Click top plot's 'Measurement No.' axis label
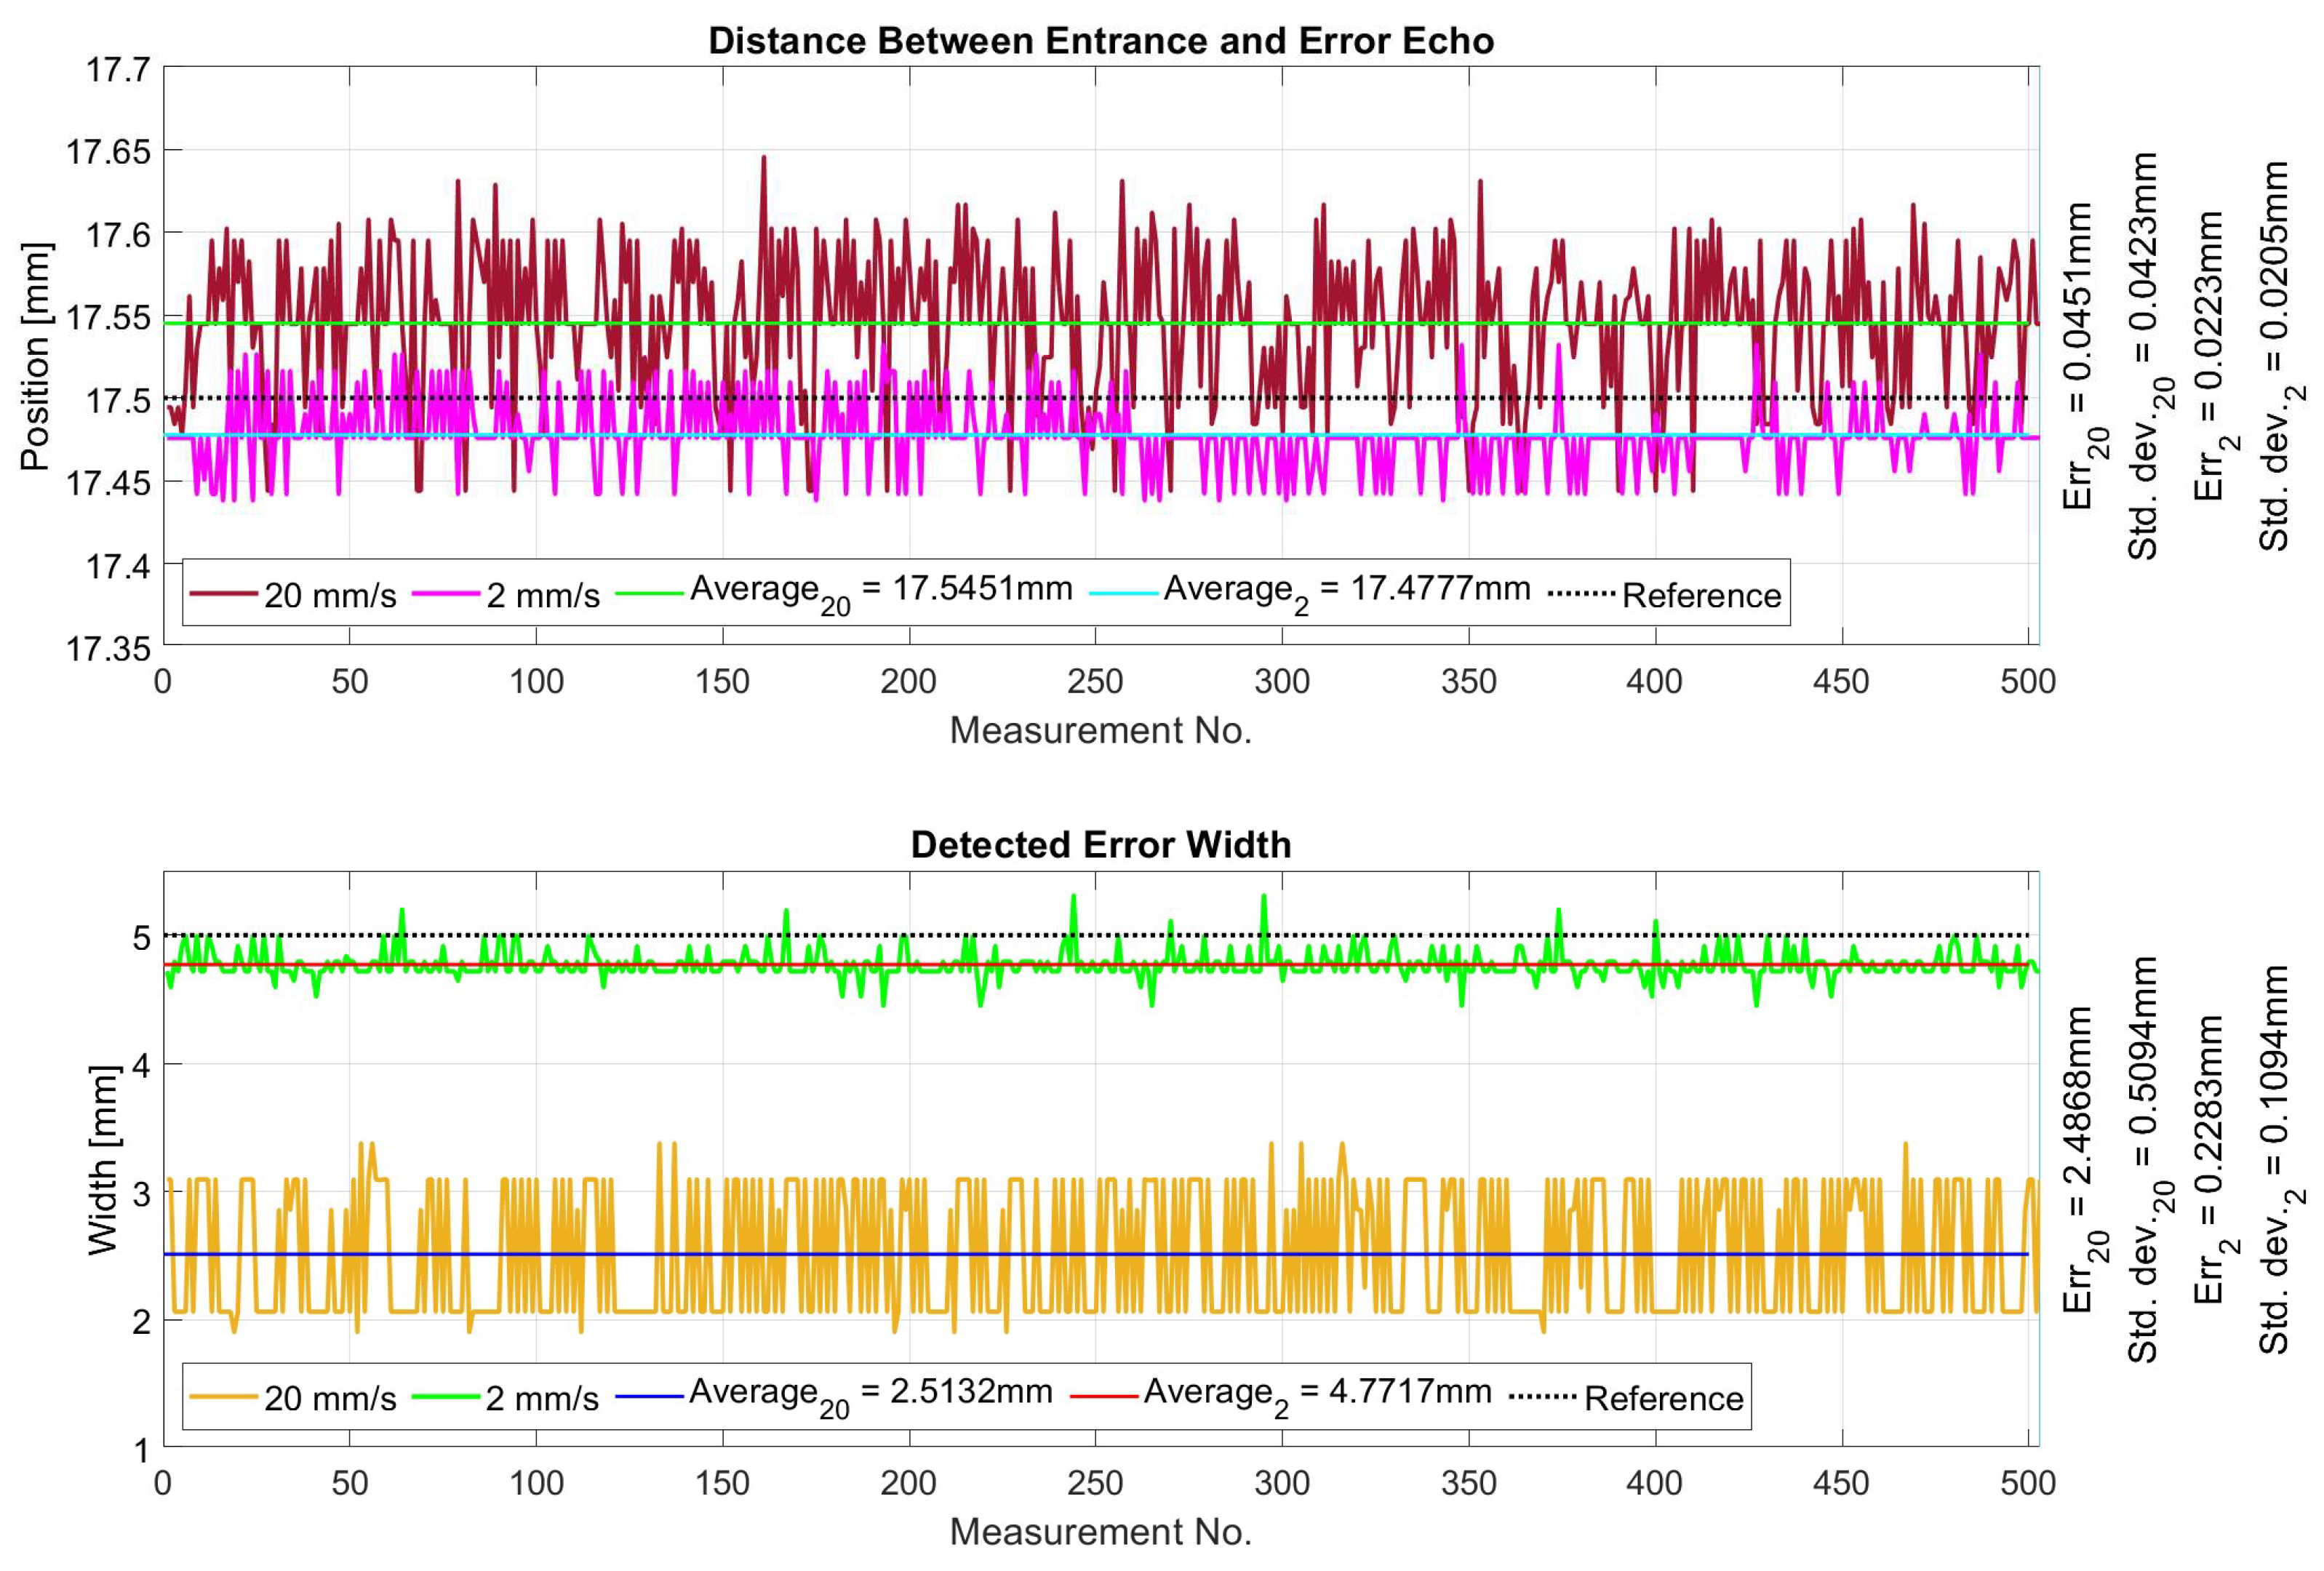 [x=1100, y=730]
